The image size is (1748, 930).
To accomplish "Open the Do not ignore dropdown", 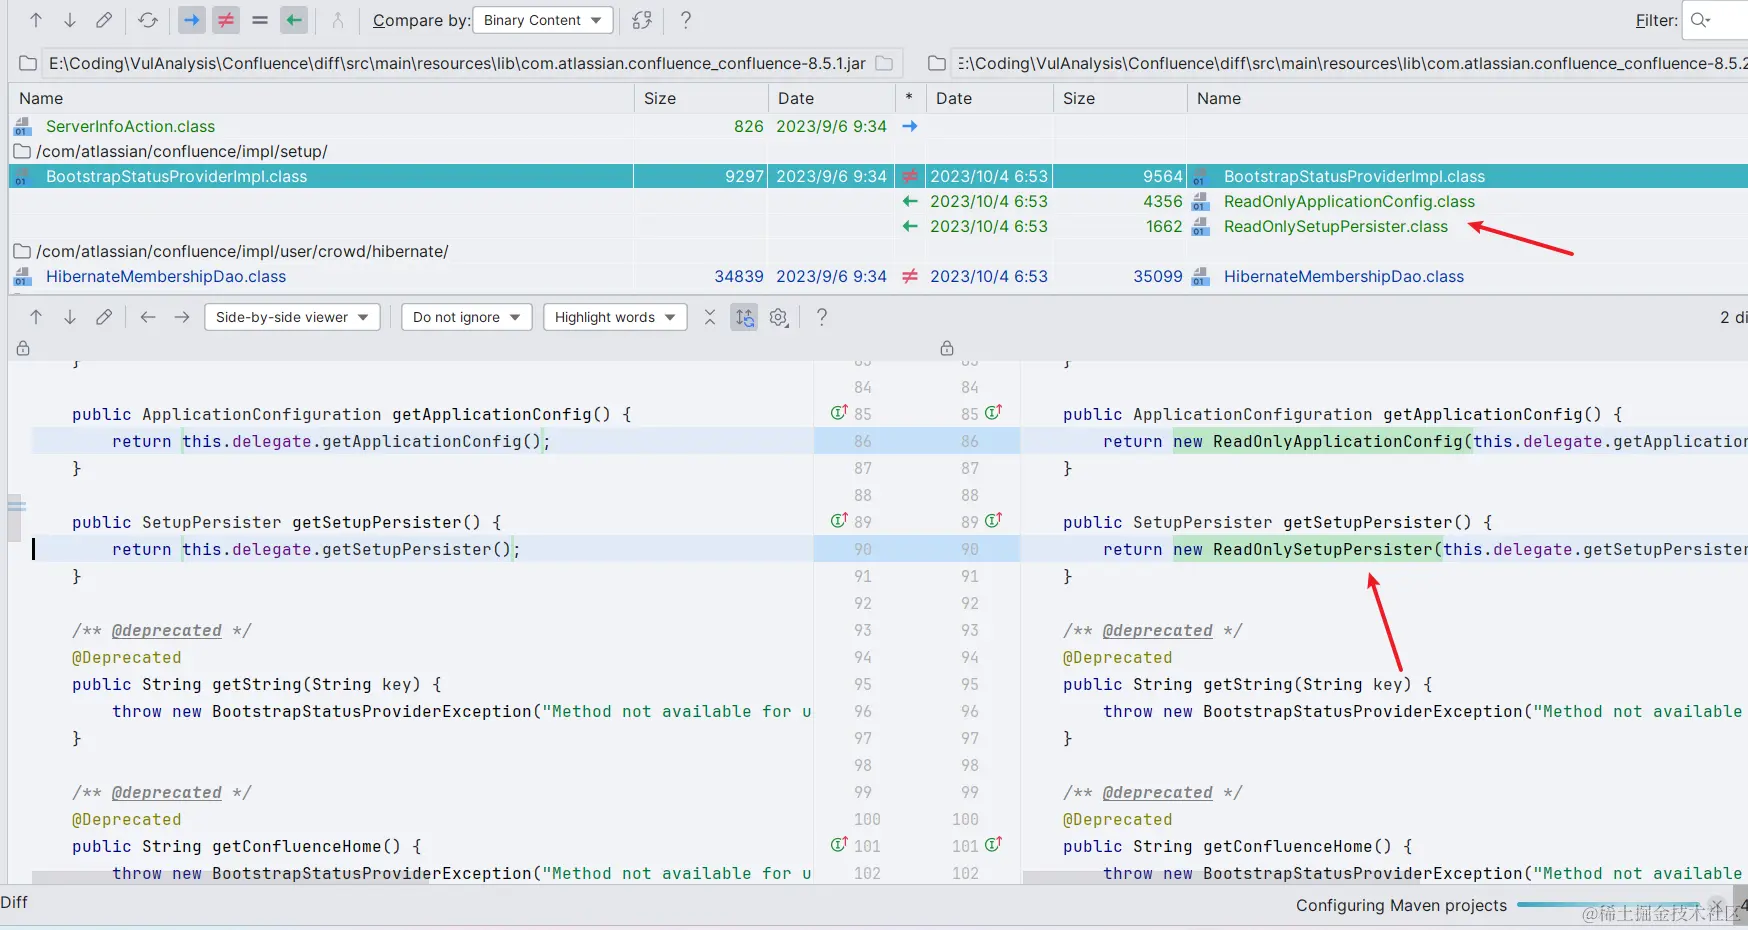I will 466,317.
